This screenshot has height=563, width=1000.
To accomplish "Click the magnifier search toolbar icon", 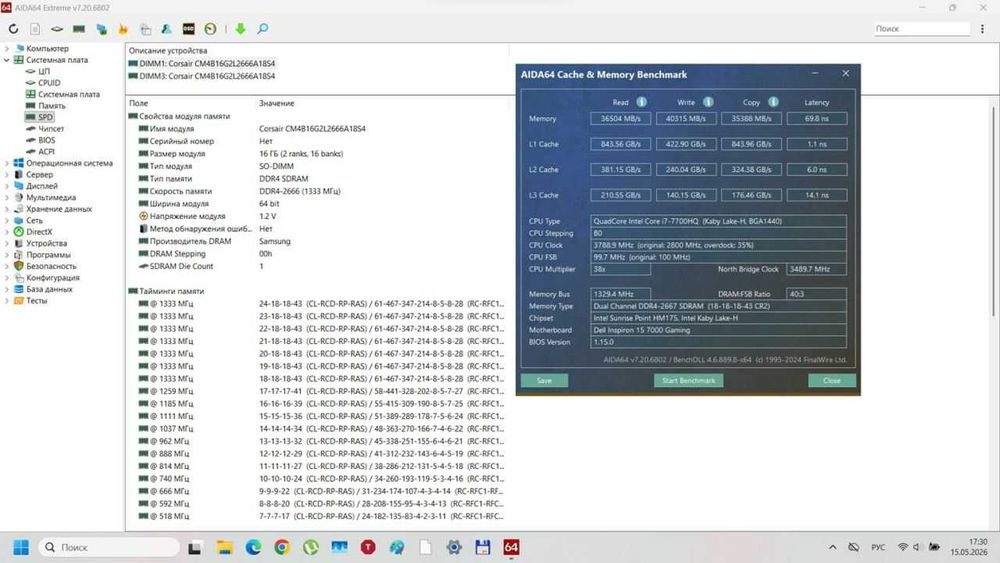I will point(262,29).
